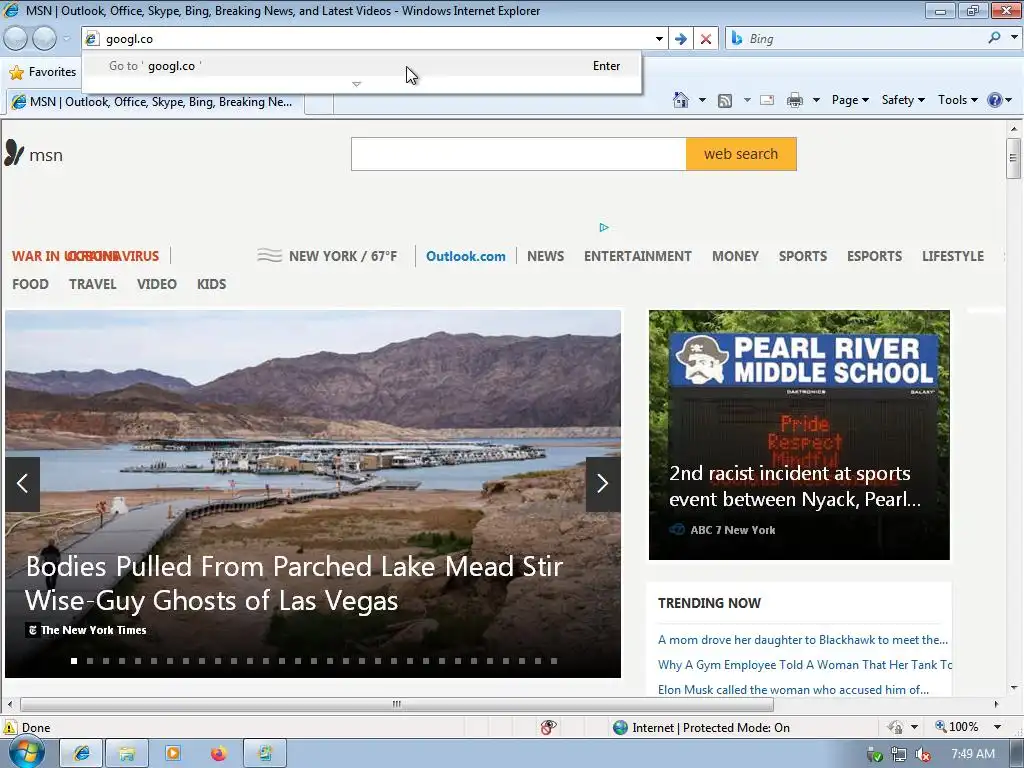The height and width of the screenshot is (768, 1024).
Task: Click the horizontal scrollbar thumb
Action: point(396,704)
